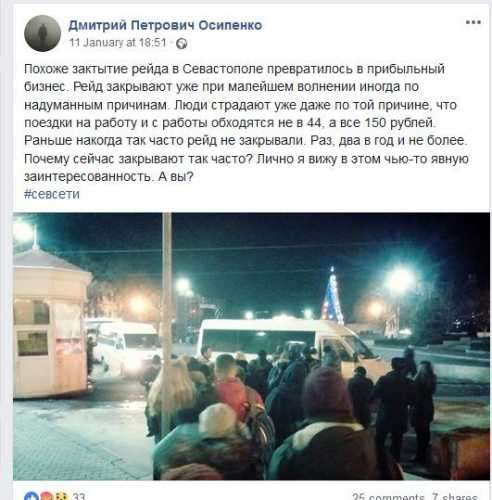View the 7 shares list

pos(455,497)
